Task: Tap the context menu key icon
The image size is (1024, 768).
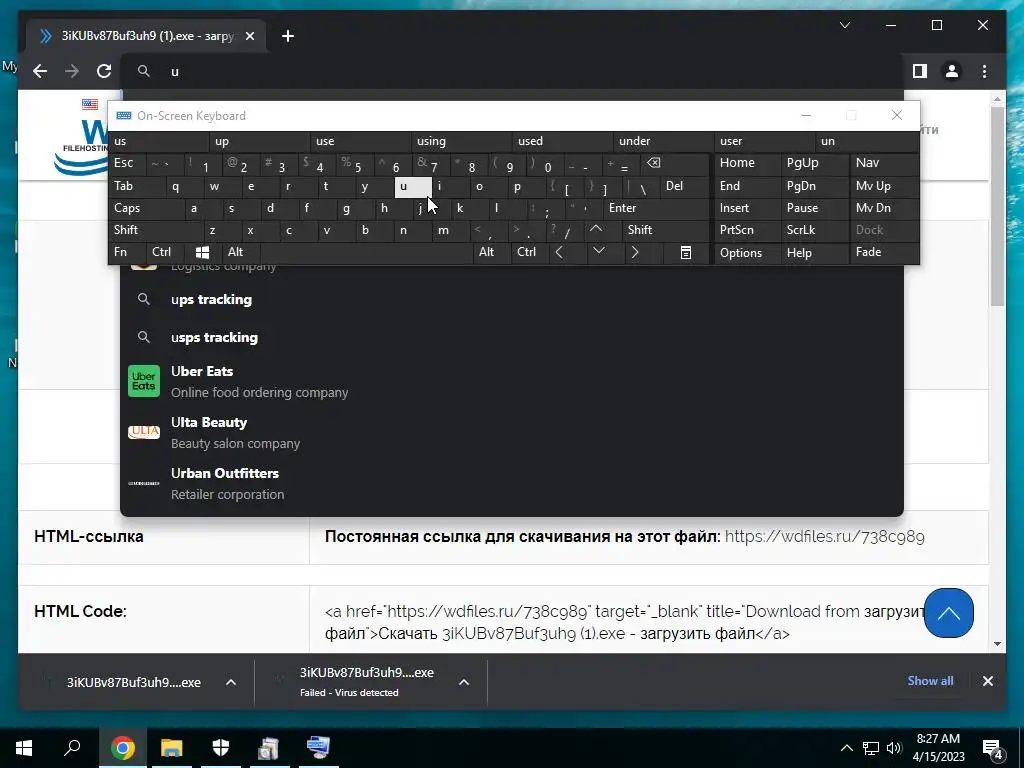Action: click(x=686, y=252)
